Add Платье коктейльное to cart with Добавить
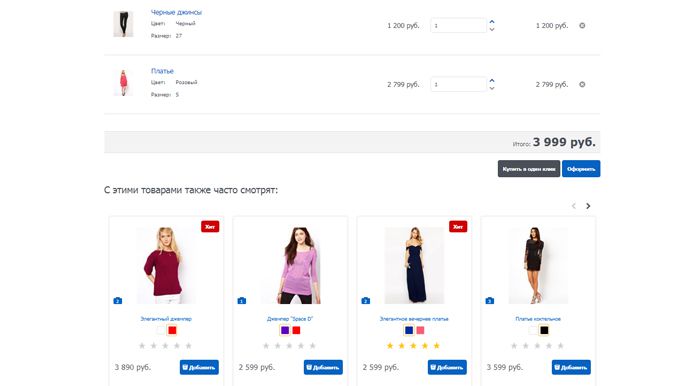697x386 pixels. pyautogui.click(x=571, y=367)
